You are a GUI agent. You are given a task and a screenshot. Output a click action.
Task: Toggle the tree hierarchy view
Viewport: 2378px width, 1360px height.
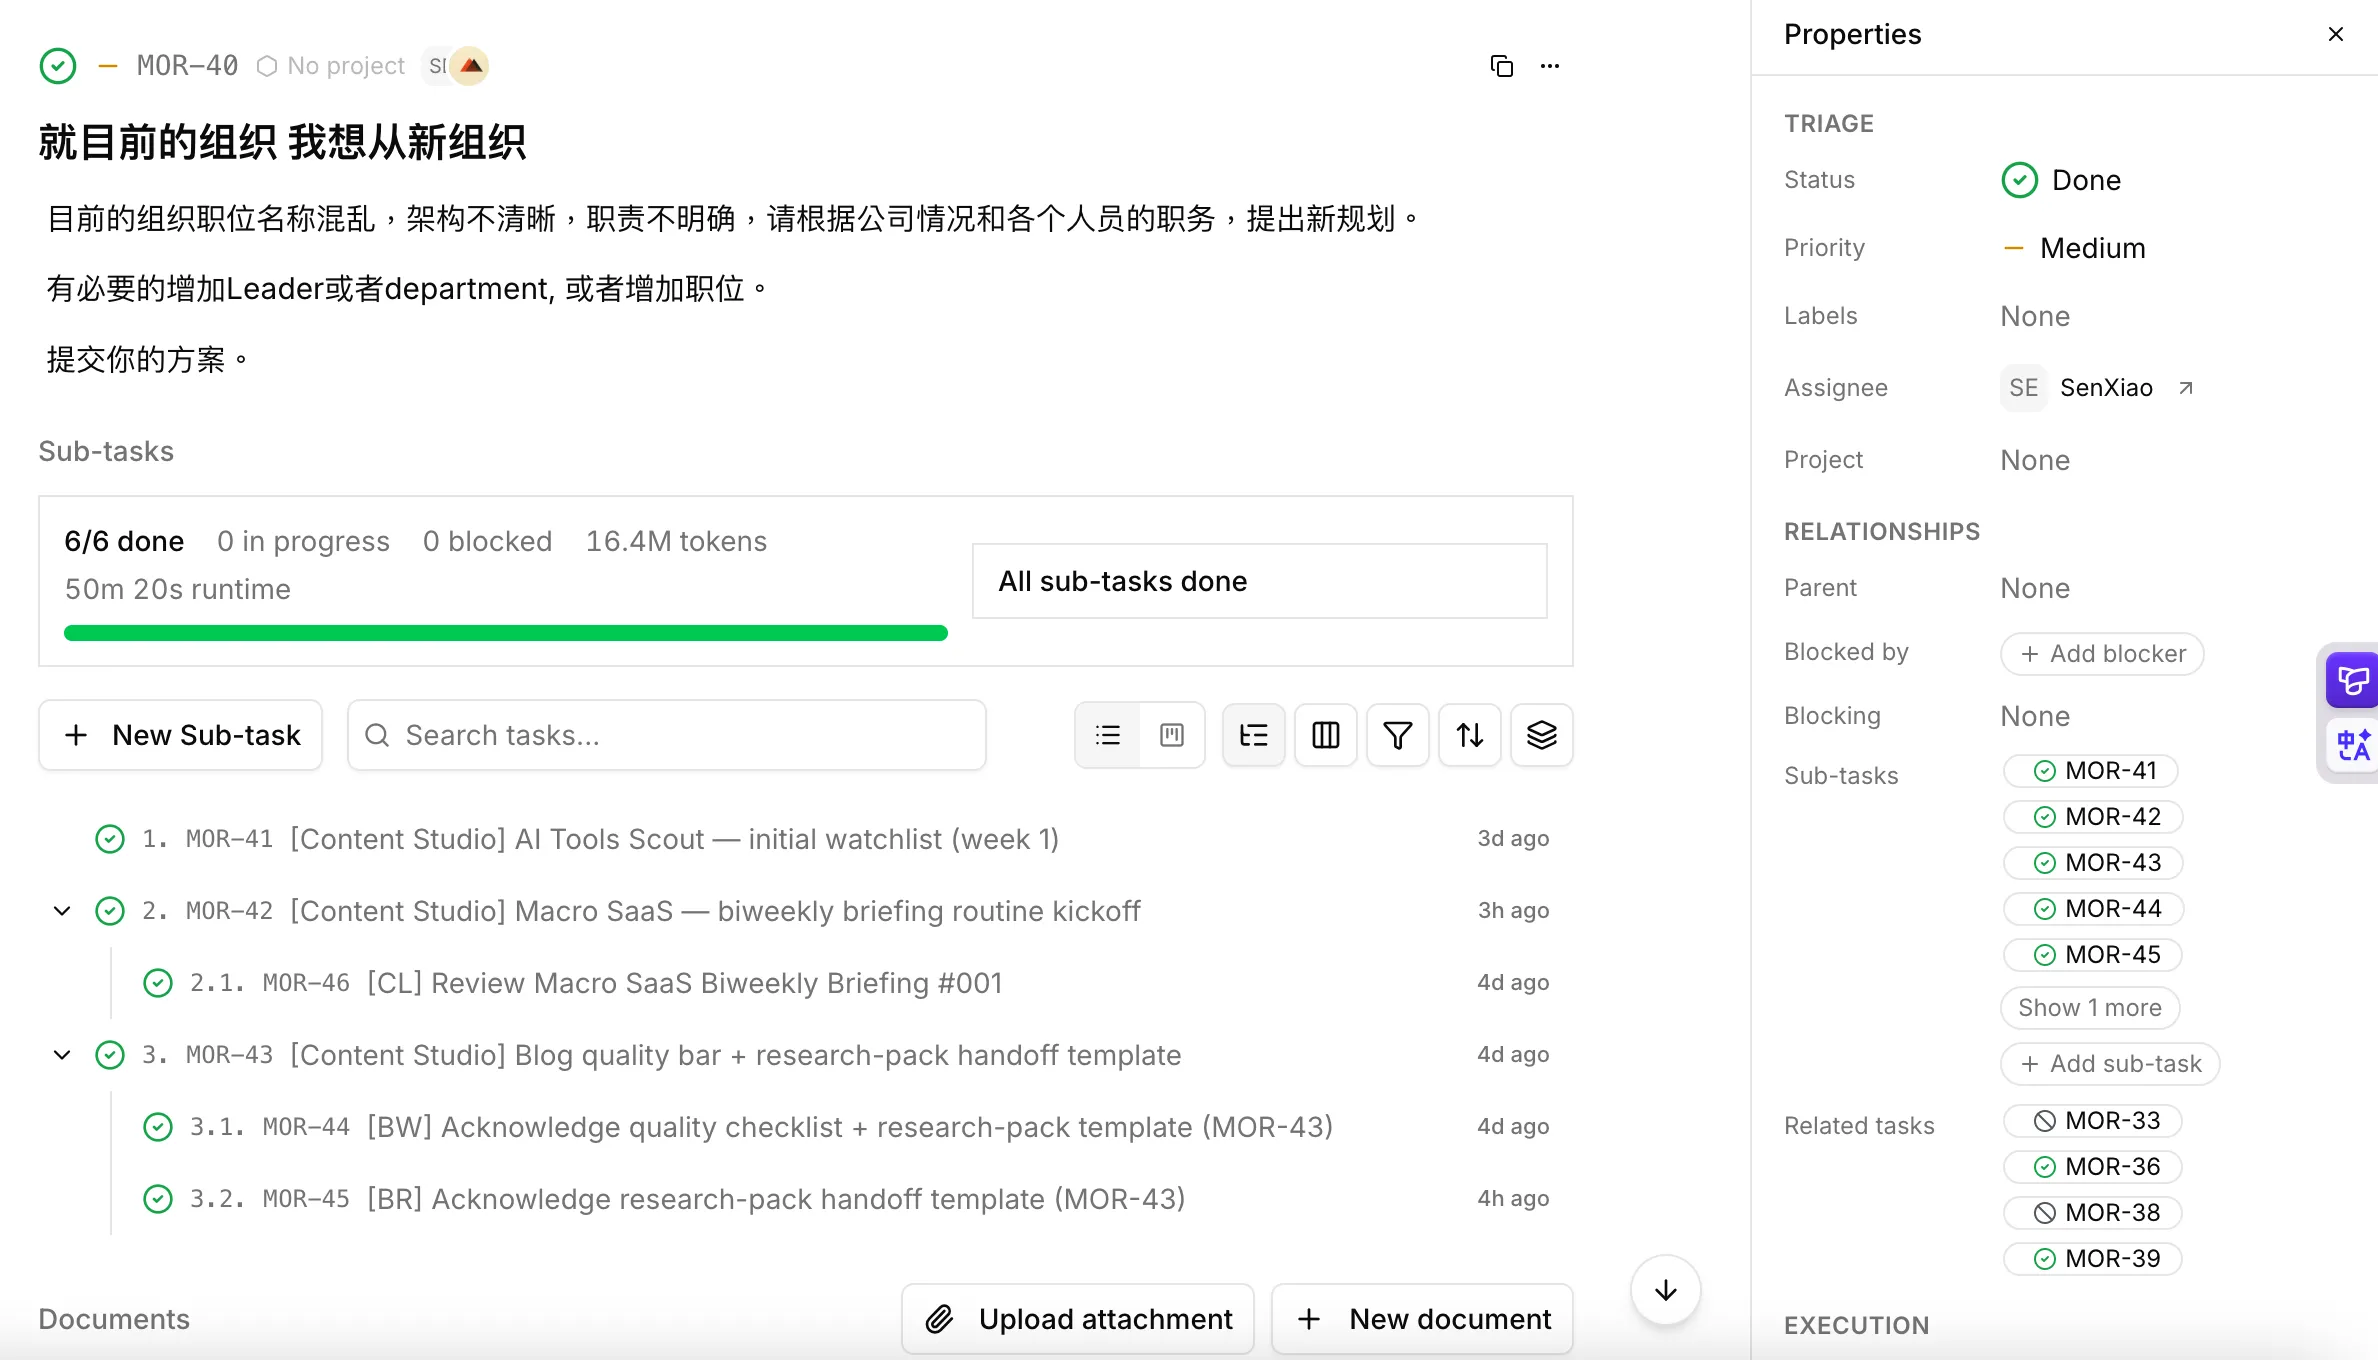1253,735
